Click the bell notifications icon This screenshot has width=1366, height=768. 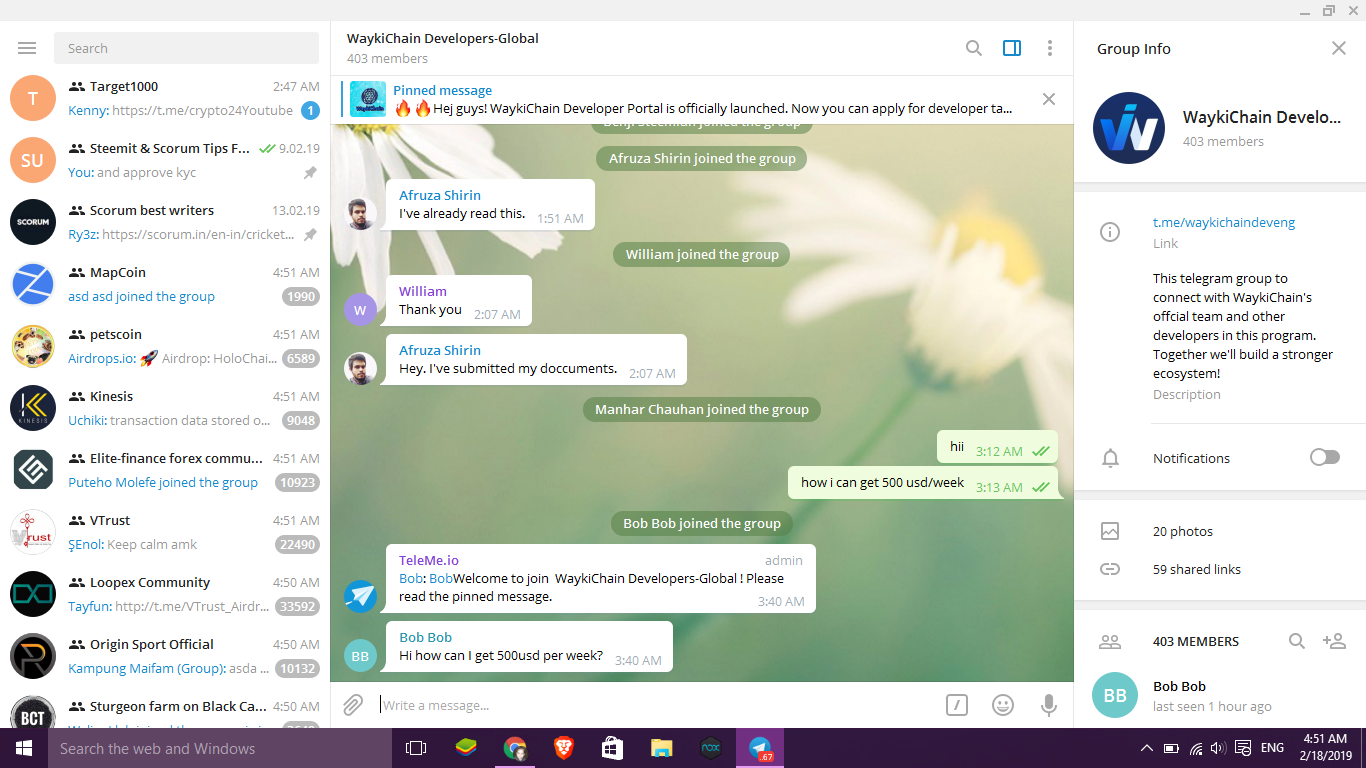click(1110, 458)
